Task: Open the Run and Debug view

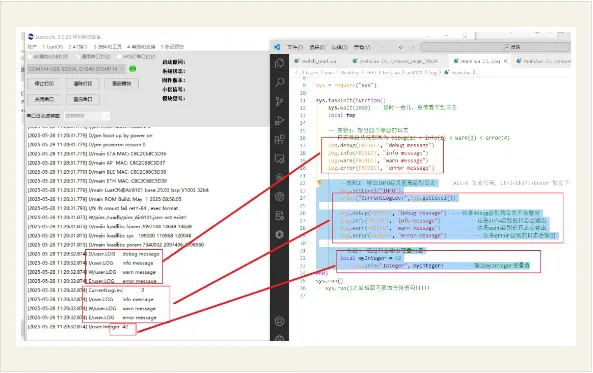Action: pos(279,120)
